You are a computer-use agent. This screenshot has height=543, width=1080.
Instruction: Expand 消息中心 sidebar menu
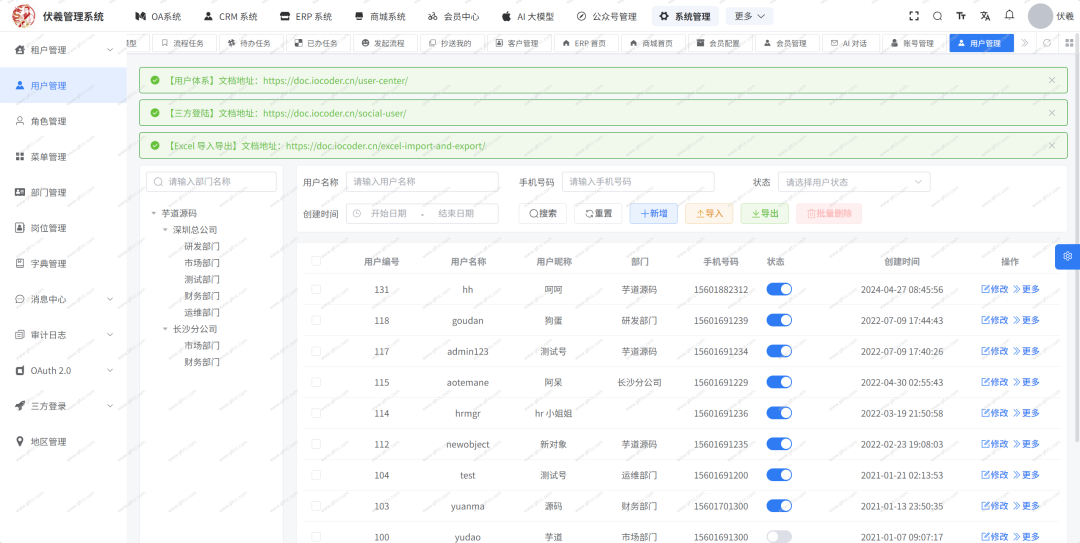(x=63, y=299)
